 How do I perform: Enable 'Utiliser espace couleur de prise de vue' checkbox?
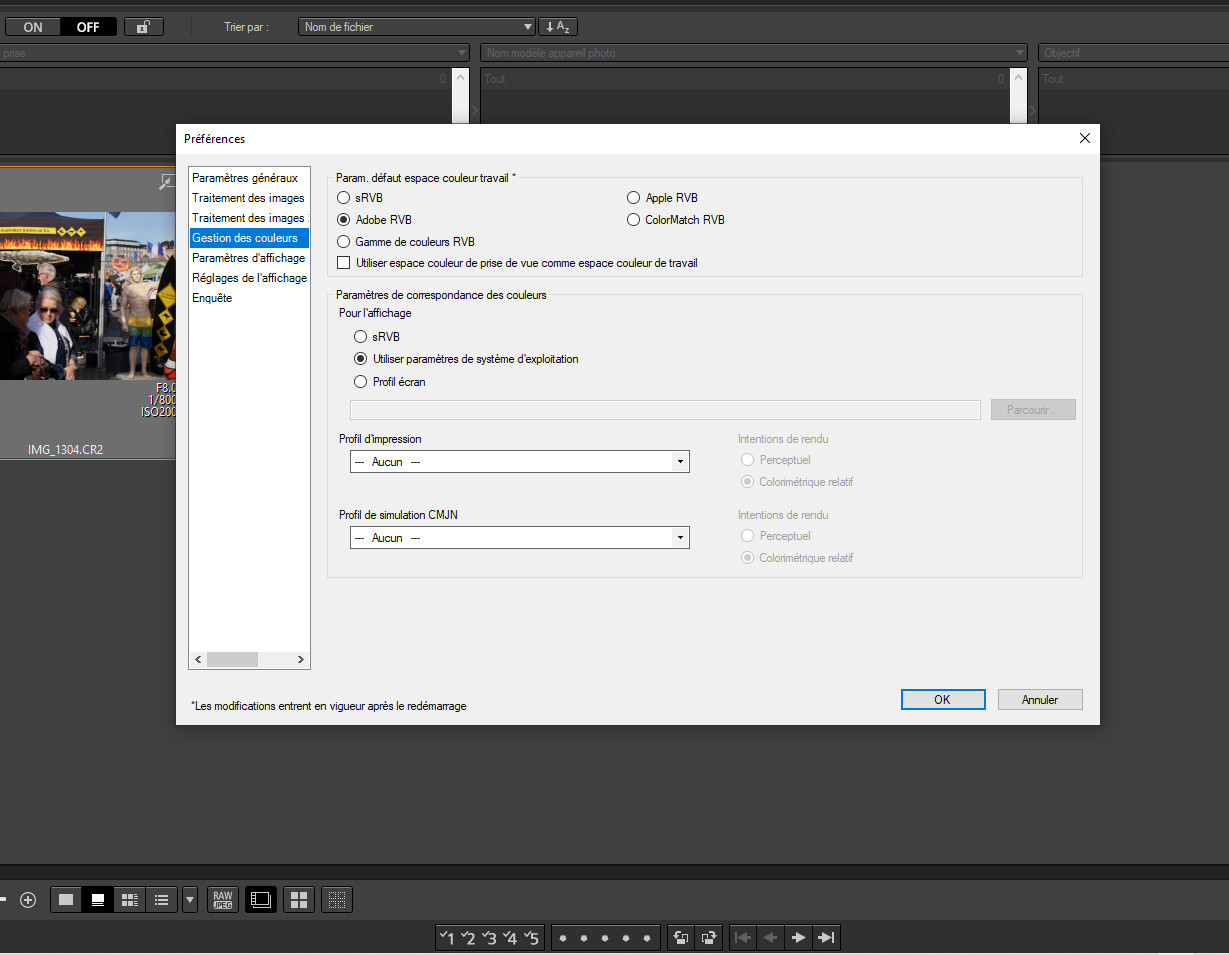click(x=345, y=263)
